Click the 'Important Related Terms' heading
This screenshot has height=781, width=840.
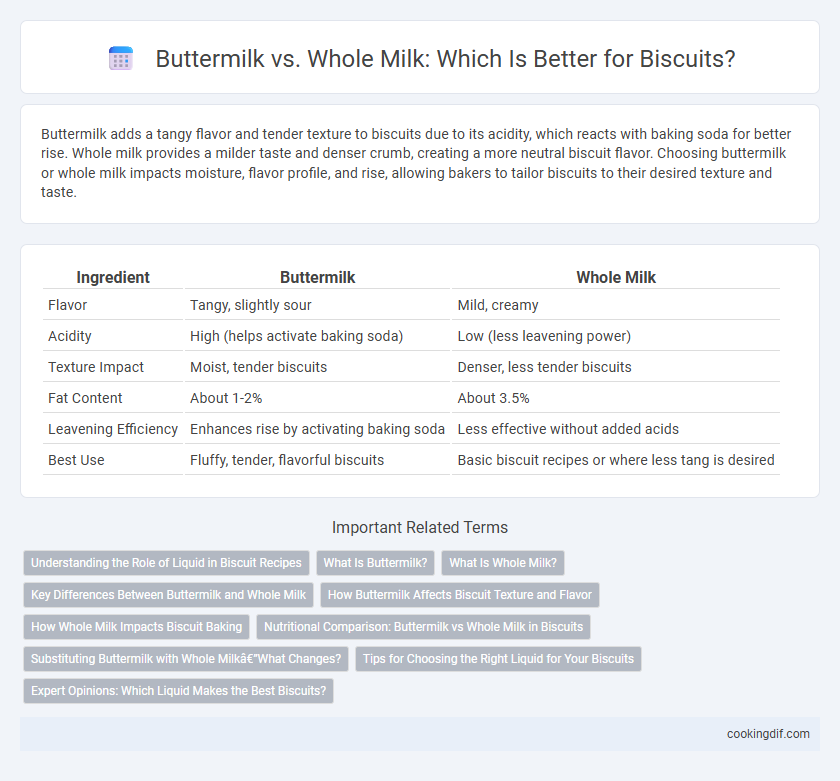(420, 528)
